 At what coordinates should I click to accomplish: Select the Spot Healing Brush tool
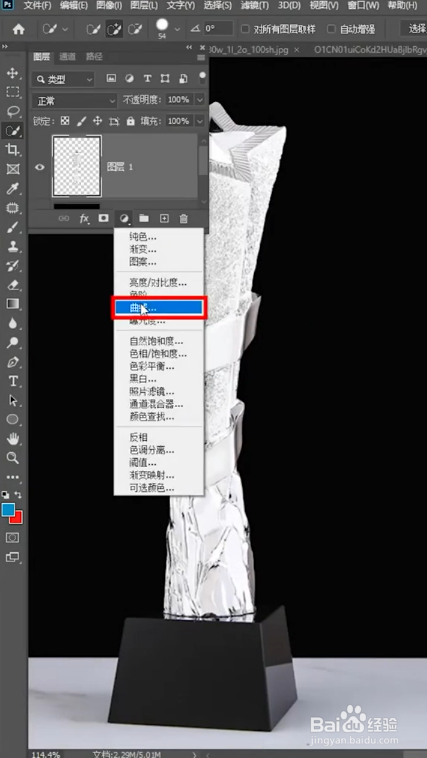point(13,208)
